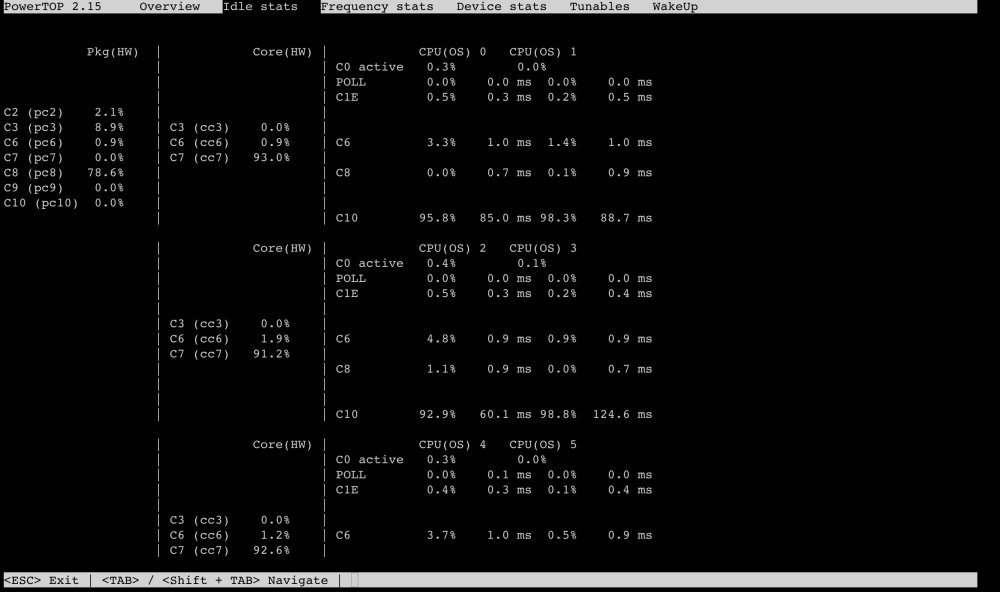Select the CPU(OS) 5 column header
The height and width of the screenshot is (592, 1000).
pos(543,445)
